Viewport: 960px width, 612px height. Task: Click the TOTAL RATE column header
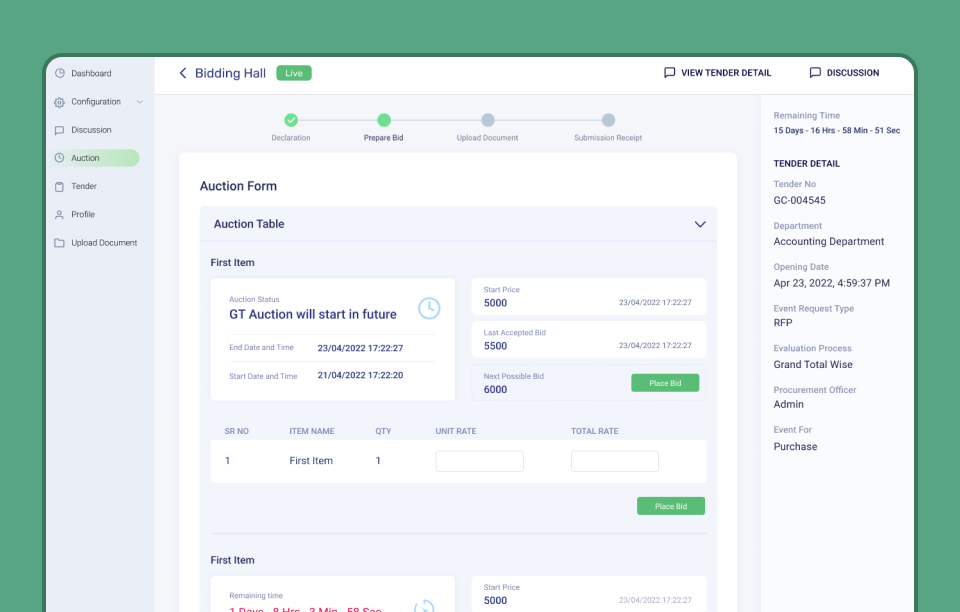coord(594,431)
